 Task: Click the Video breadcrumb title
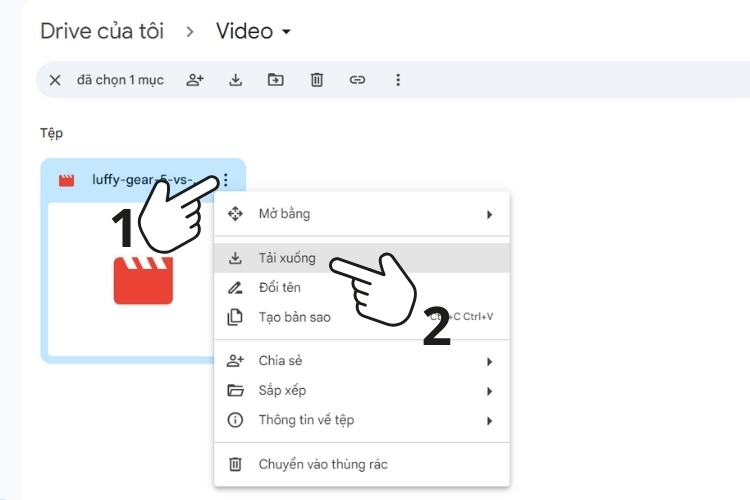(x=244, y=31)
